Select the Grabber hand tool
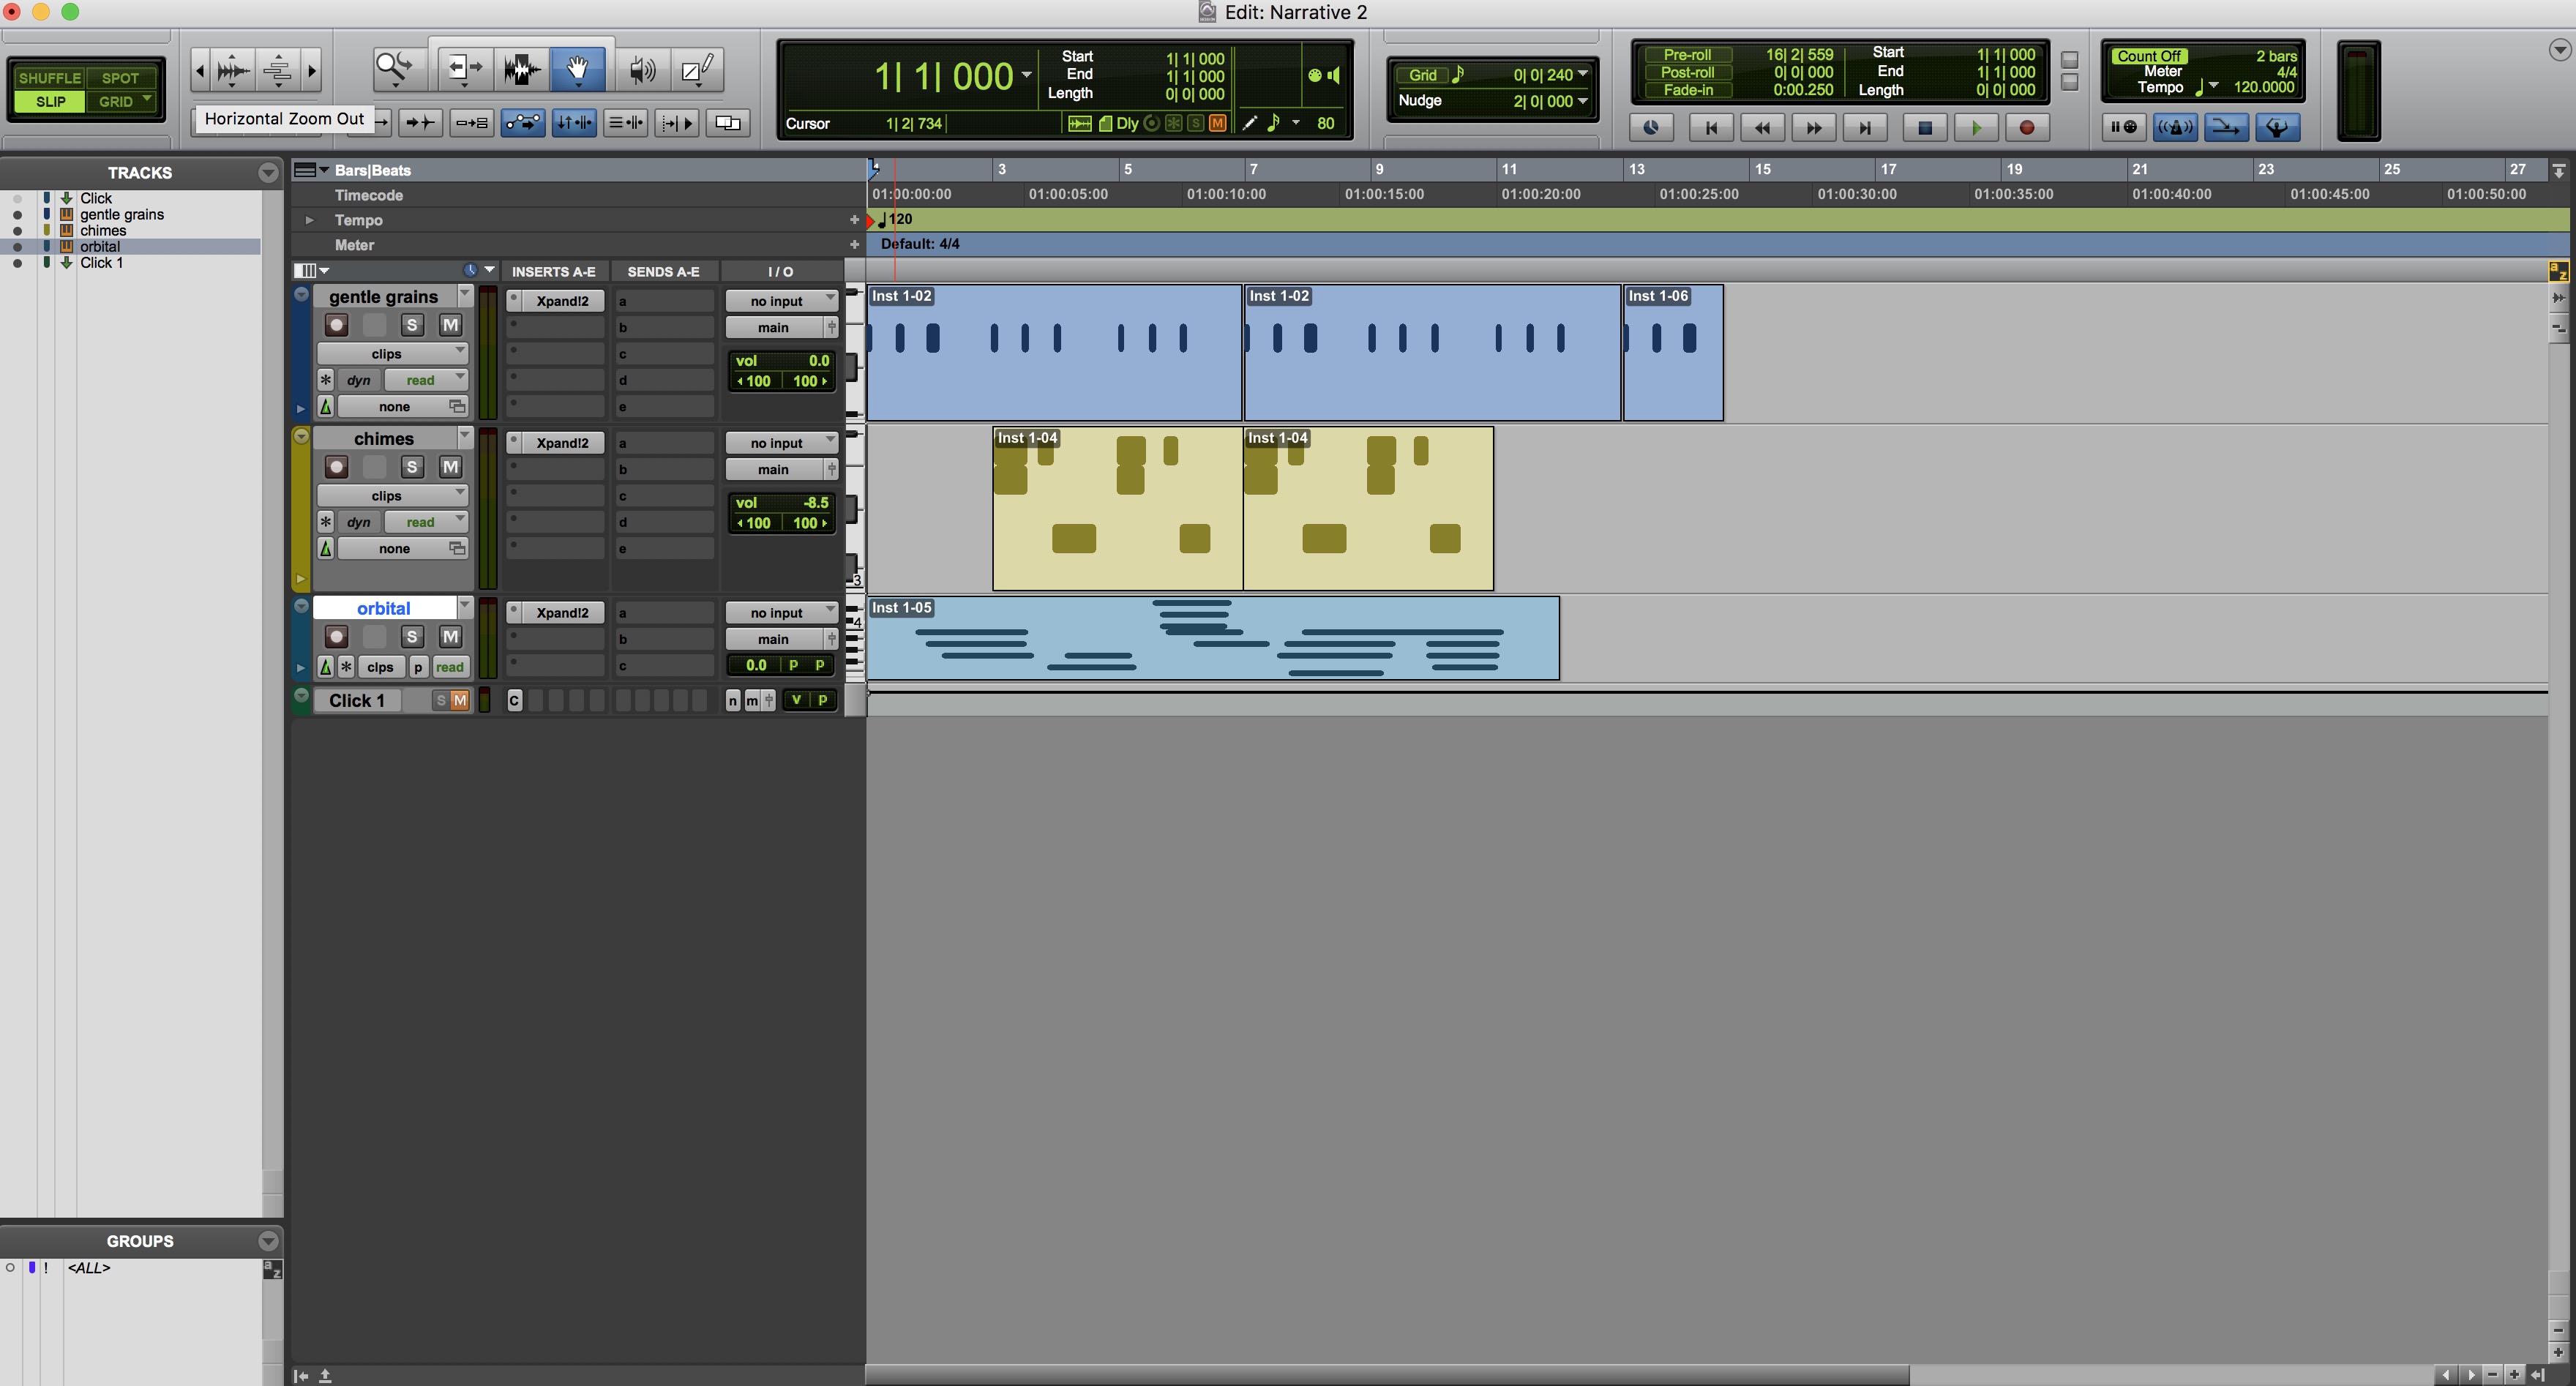This screenshot has width=2576, height=1386. [x=577, y=69]
